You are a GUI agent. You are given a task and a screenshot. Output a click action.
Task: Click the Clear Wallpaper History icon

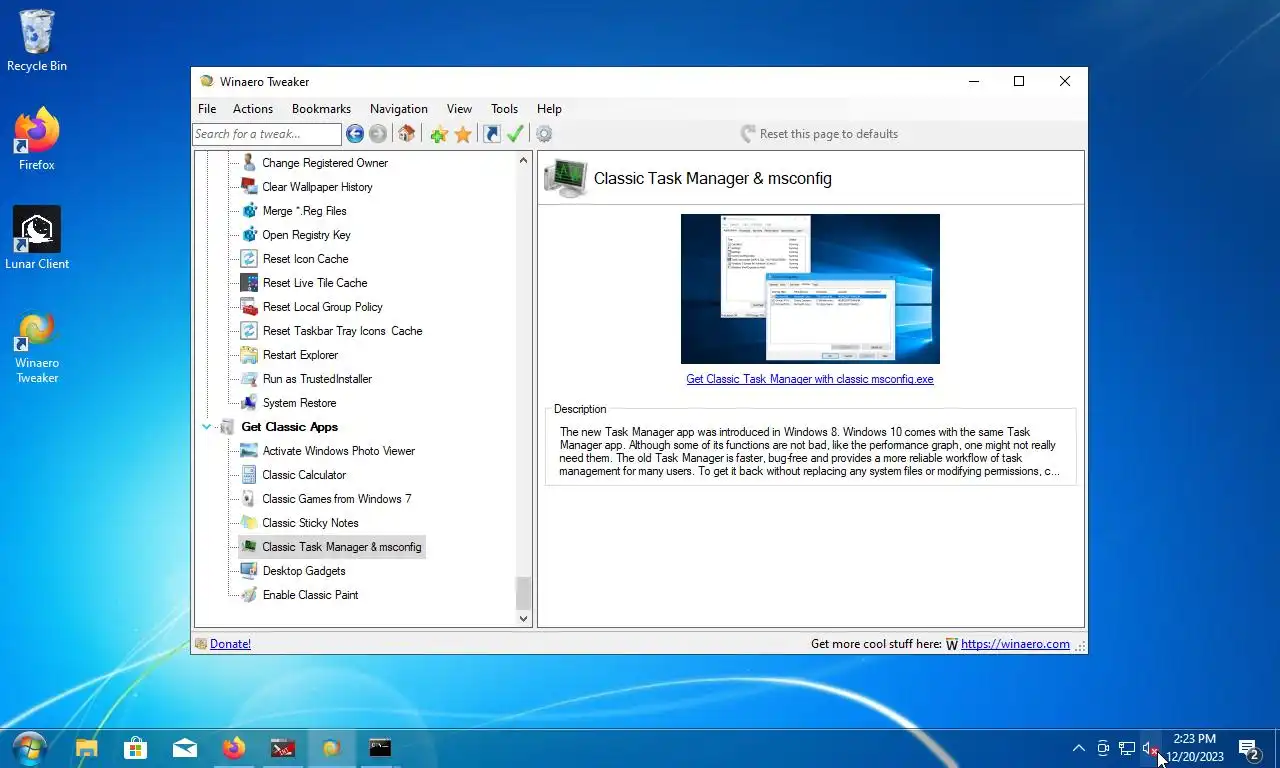coord(249,186)
